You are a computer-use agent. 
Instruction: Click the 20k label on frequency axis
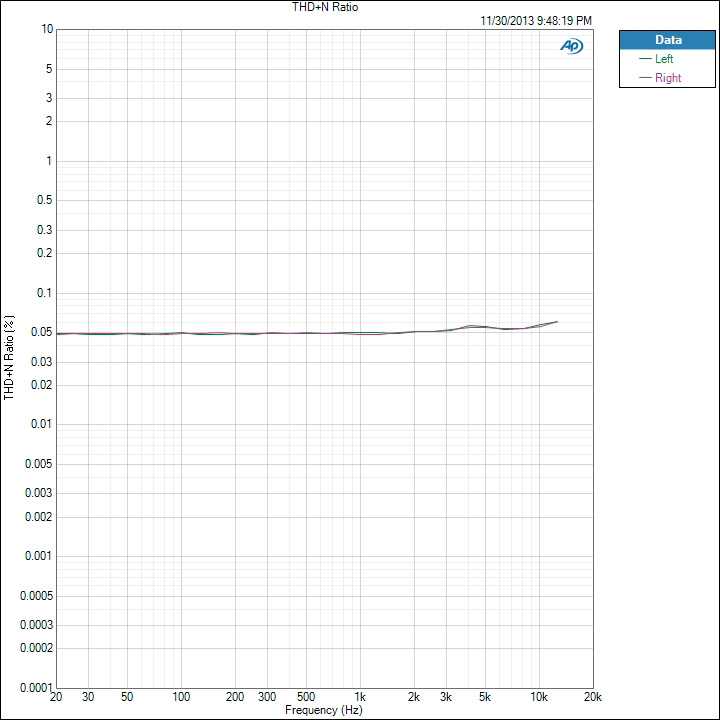[x=593, y=697]
